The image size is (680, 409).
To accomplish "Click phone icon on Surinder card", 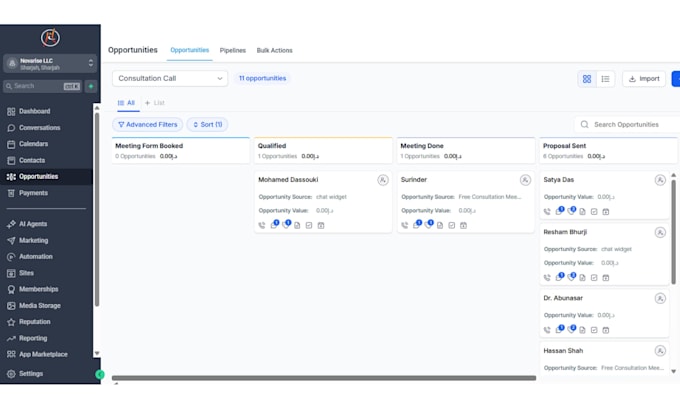I will [x=404, y=226].
